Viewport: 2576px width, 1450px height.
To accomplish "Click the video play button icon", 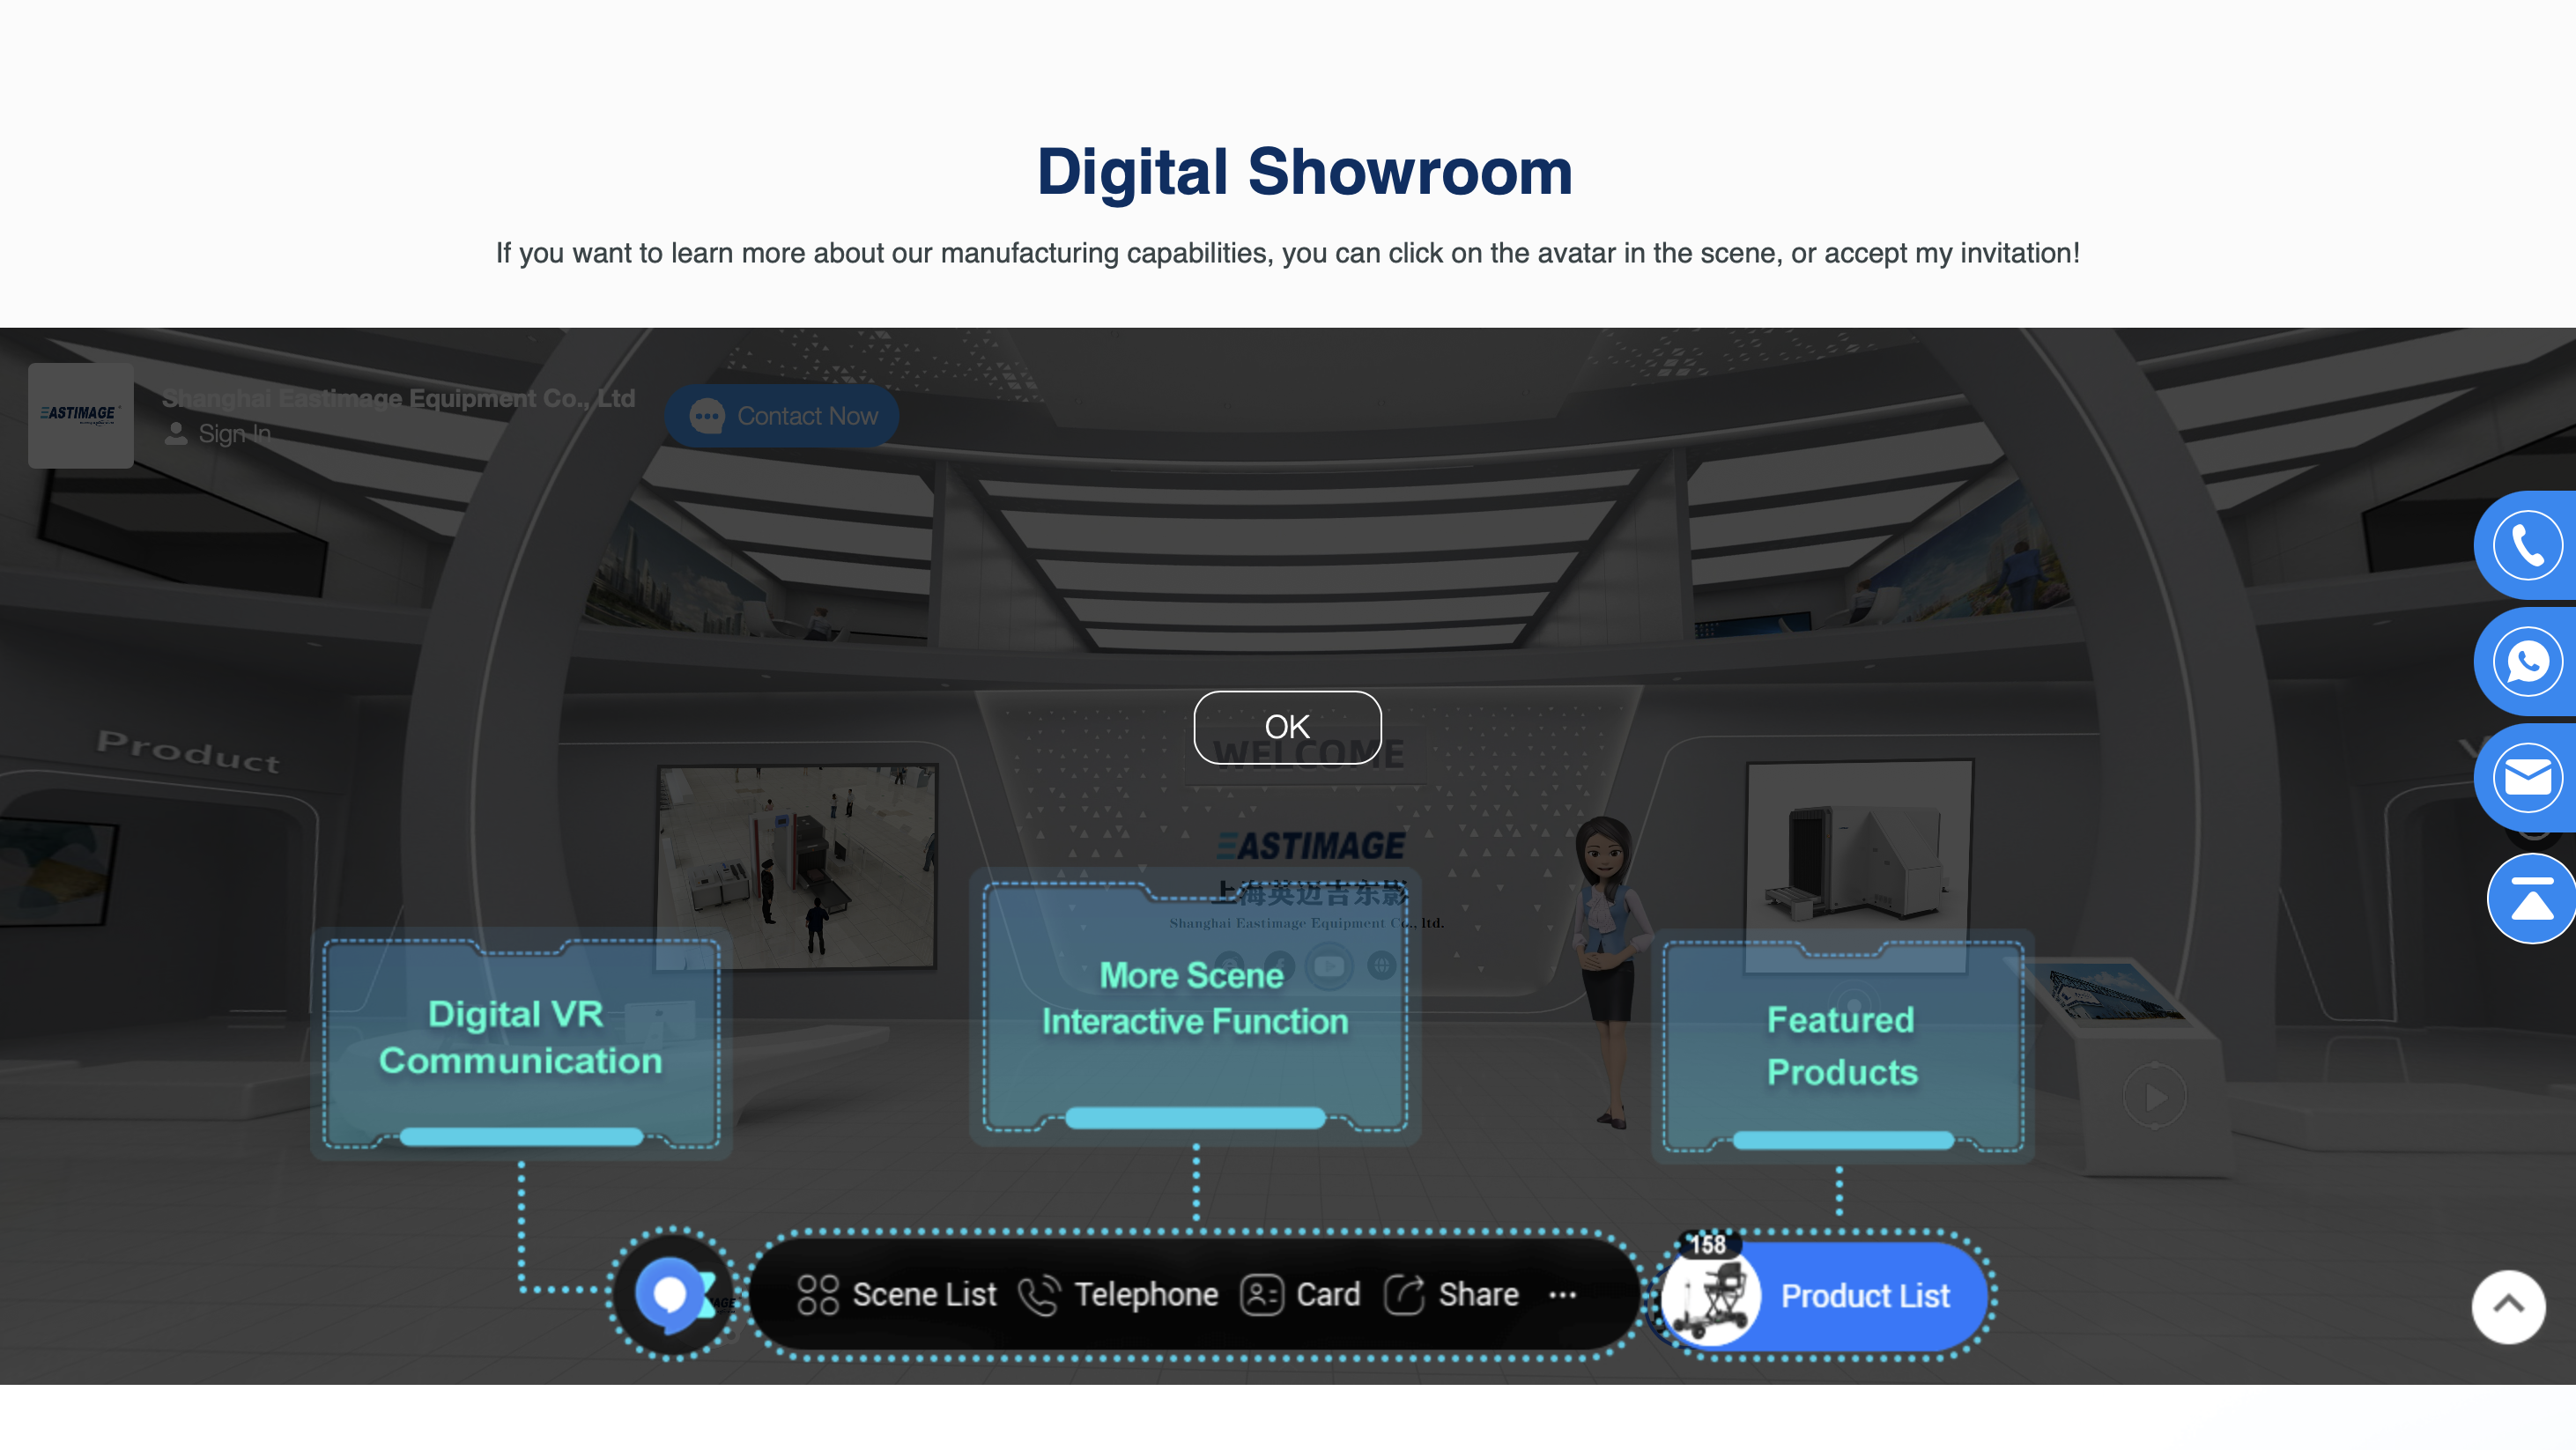I will (x=2154, y=1097).
